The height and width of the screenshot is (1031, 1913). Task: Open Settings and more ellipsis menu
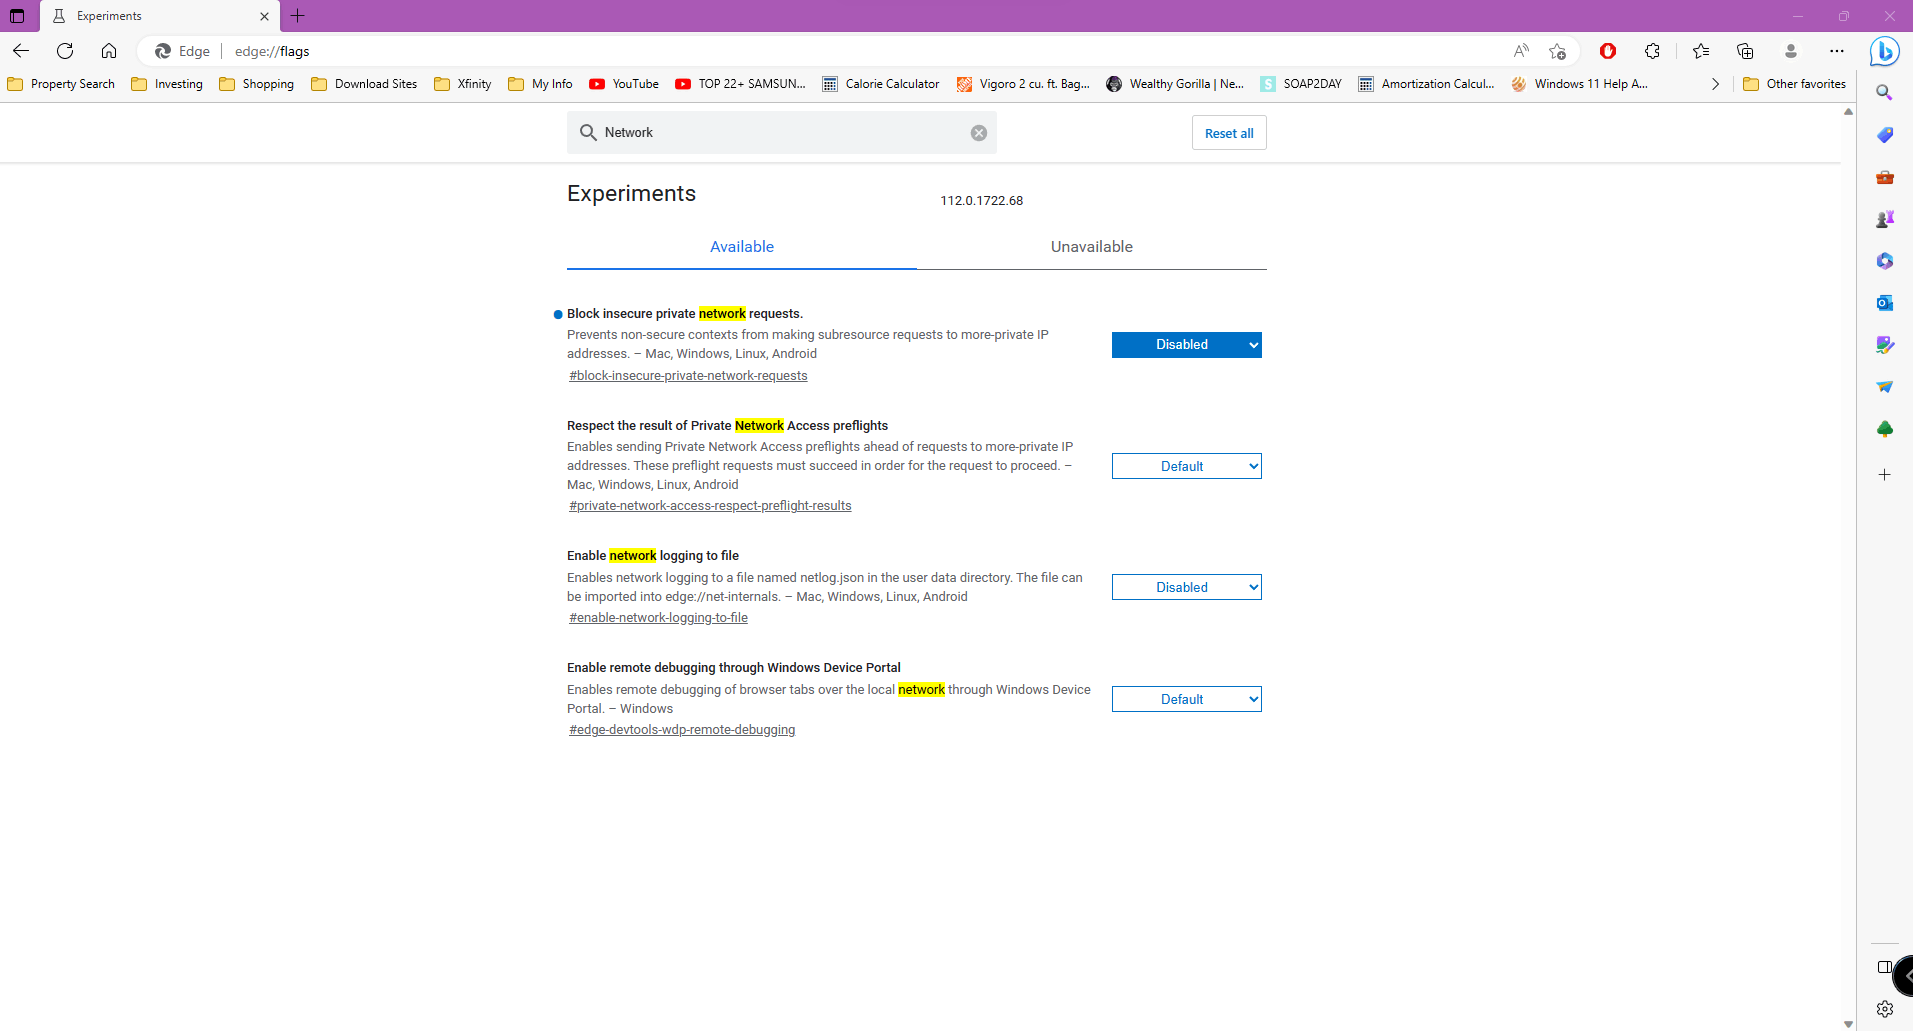[1837, 51]
